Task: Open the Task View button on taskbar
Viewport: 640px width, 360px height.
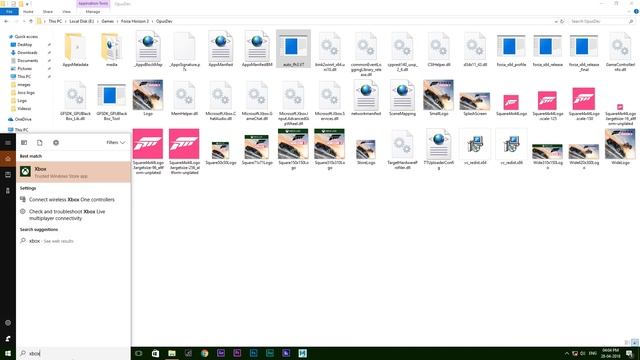Action: [x=139, y=353]
